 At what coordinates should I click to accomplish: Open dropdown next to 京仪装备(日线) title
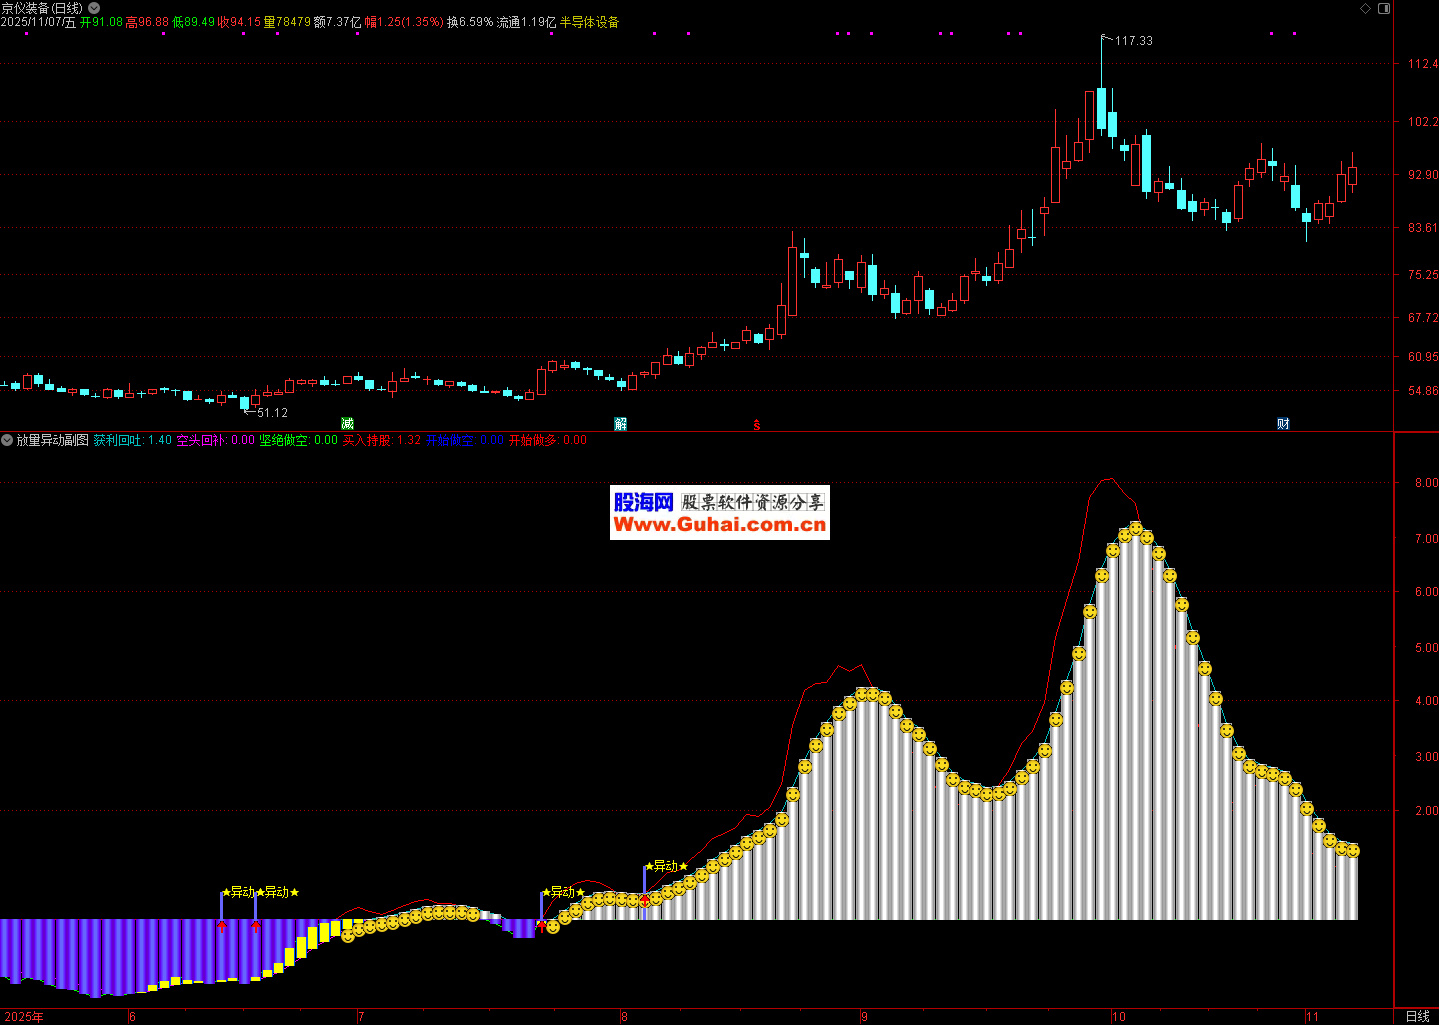94,8
